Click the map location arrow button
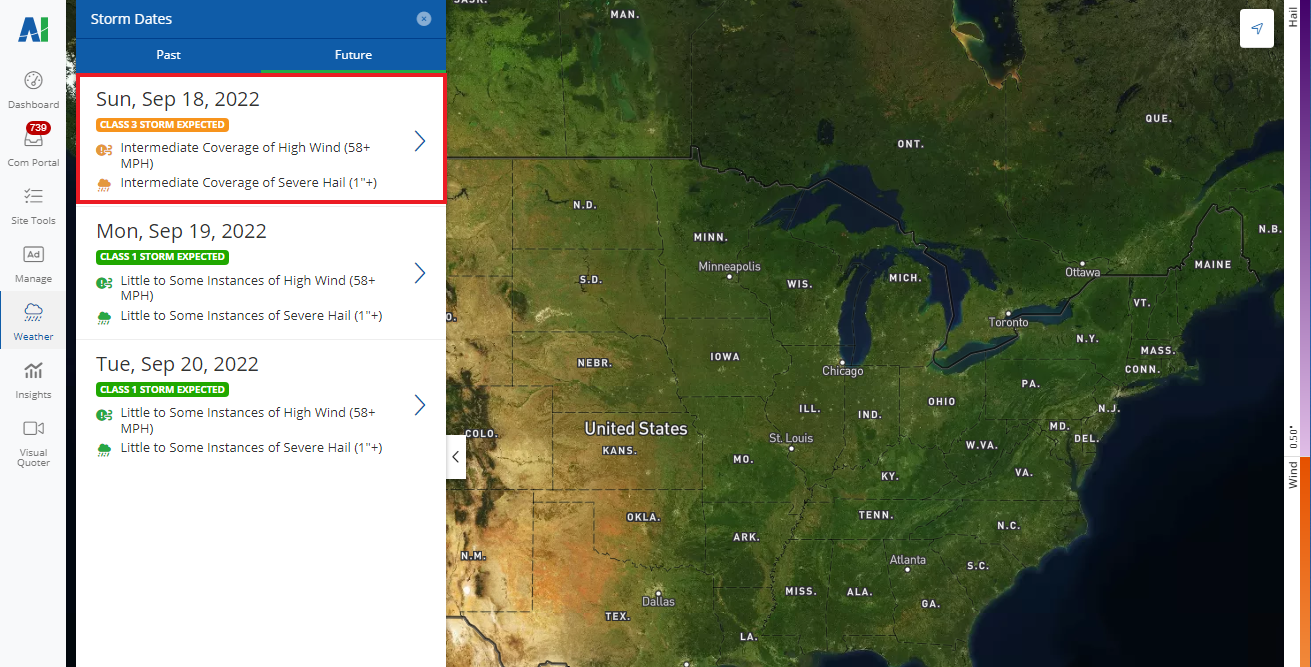Viewport: 1311px width, 667px height. [x=1256, y=29]
